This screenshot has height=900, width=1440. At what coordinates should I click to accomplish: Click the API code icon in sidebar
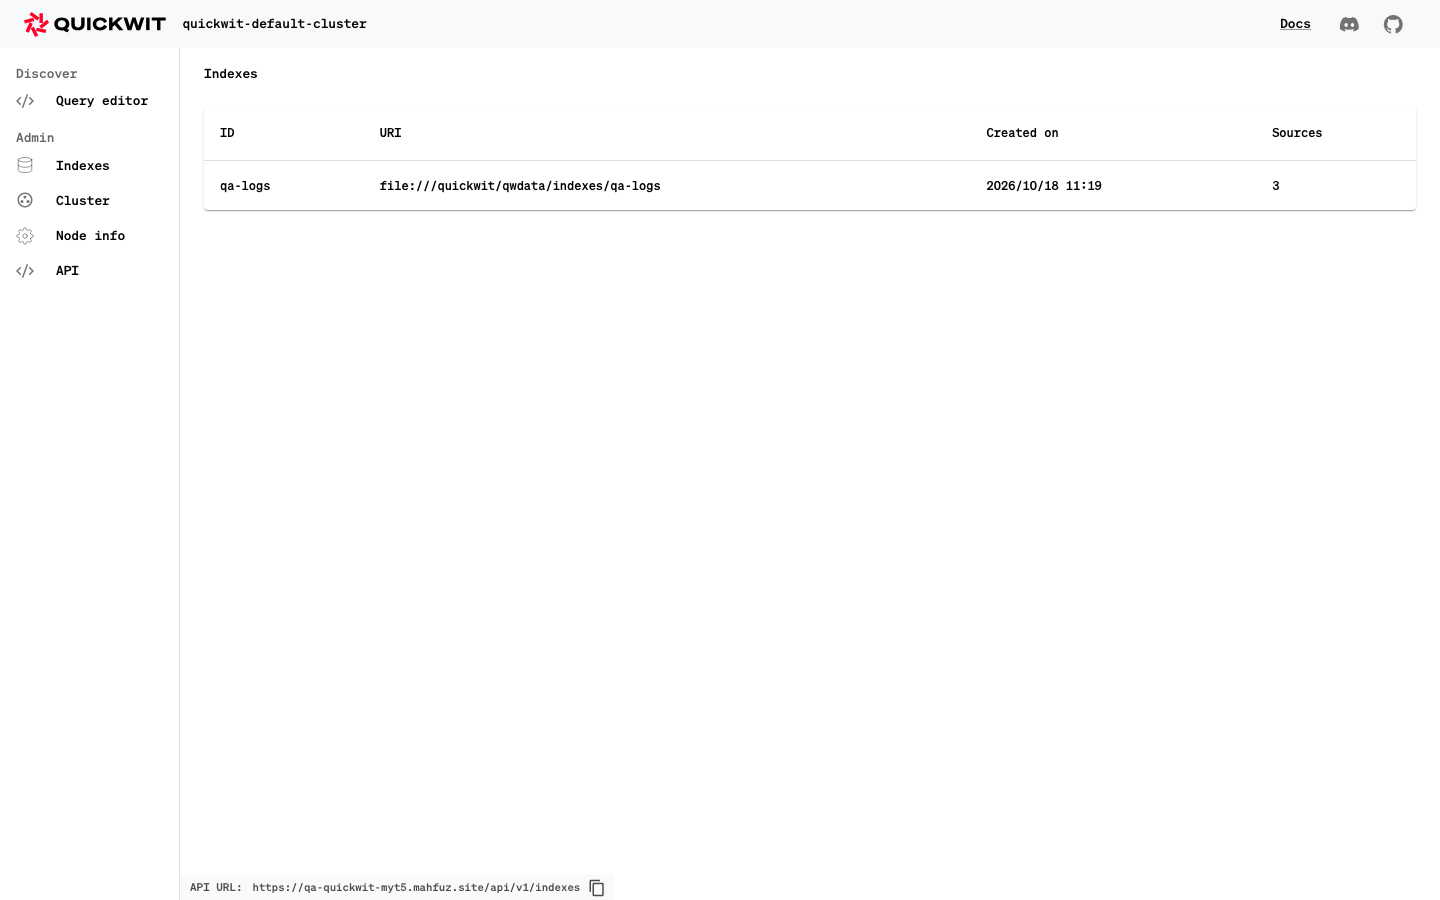coord(25,271)
